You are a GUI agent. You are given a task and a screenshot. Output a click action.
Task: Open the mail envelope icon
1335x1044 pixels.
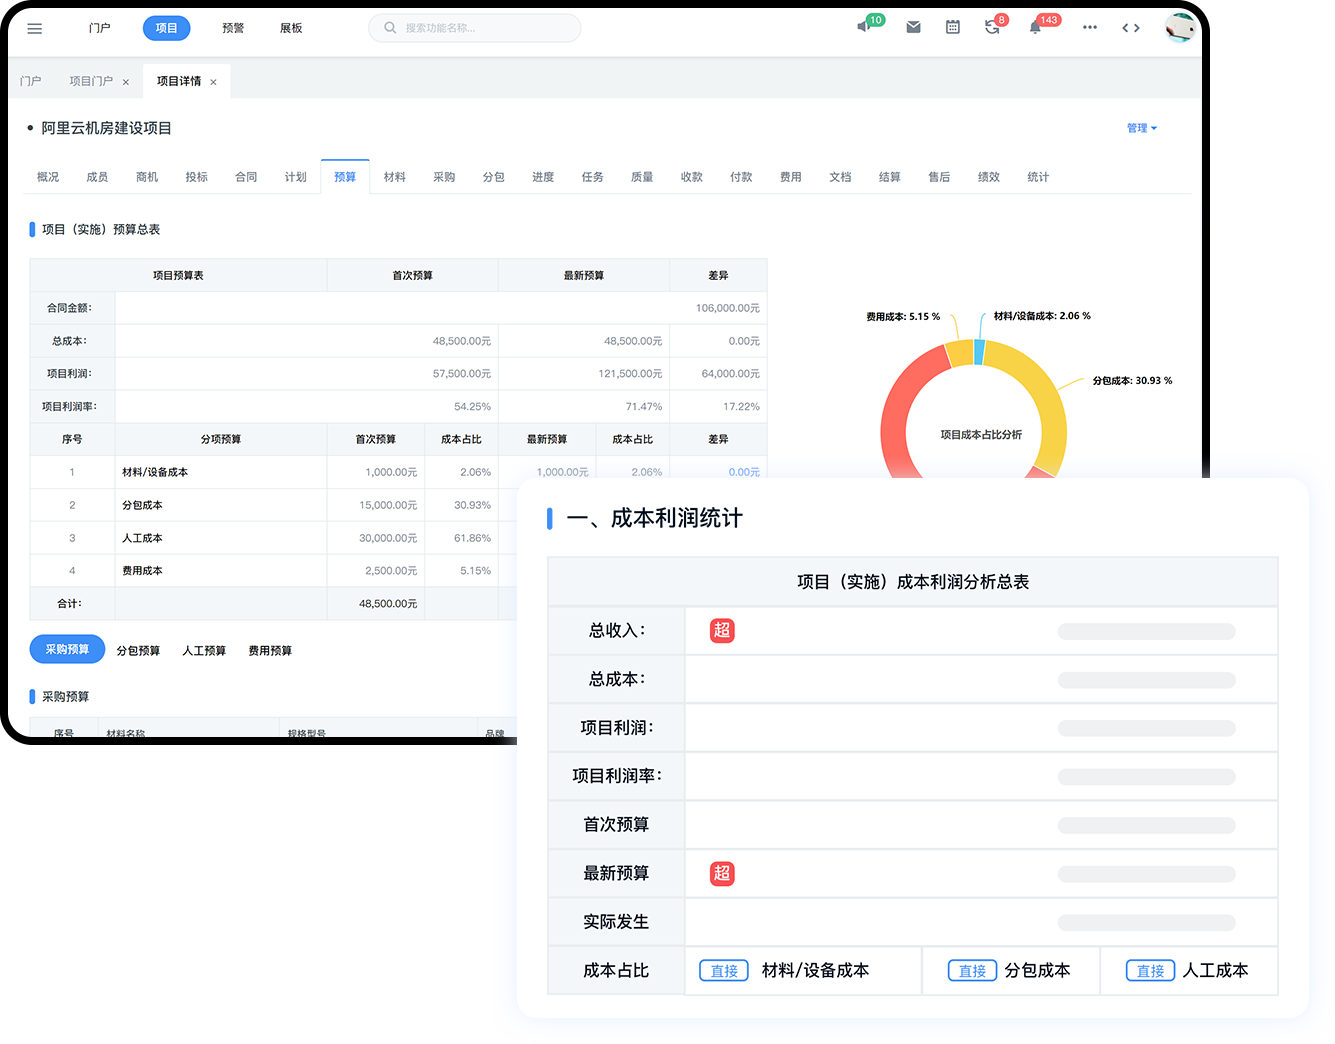coord(913,28)
